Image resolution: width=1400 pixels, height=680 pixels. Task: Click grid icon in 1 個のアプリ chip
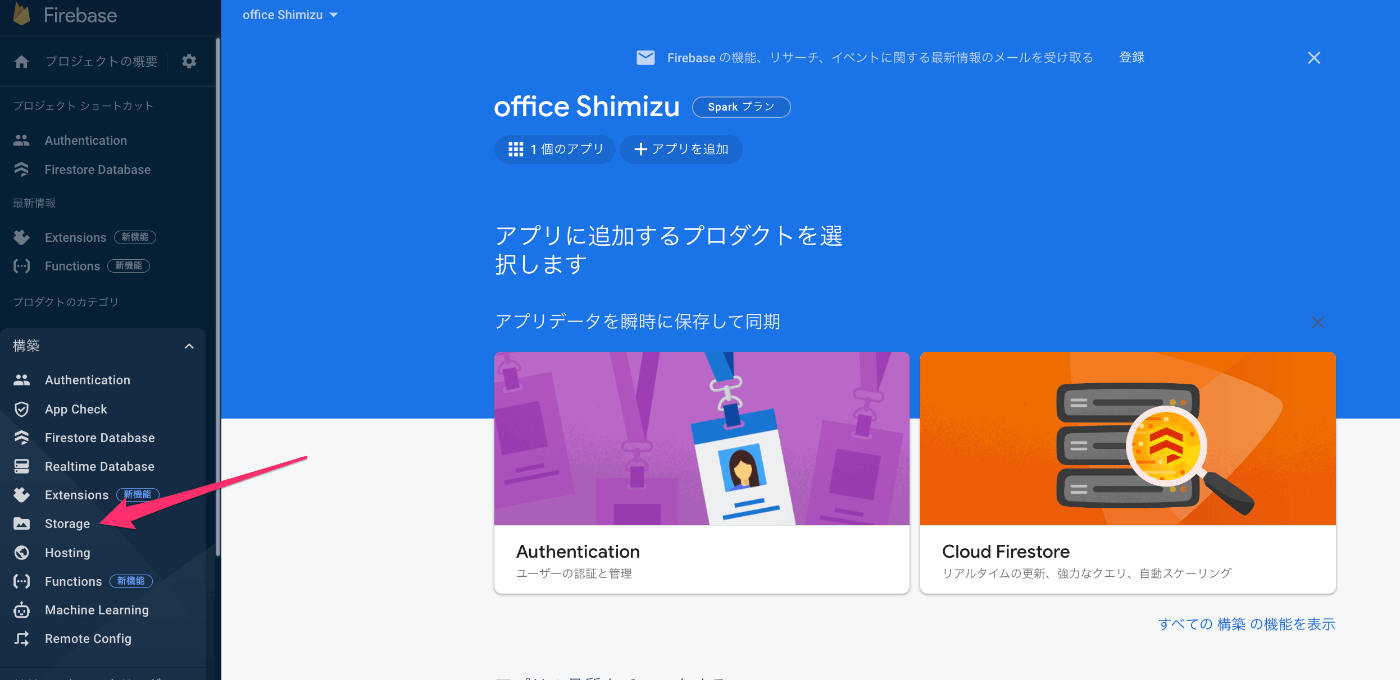coord(516,149)
